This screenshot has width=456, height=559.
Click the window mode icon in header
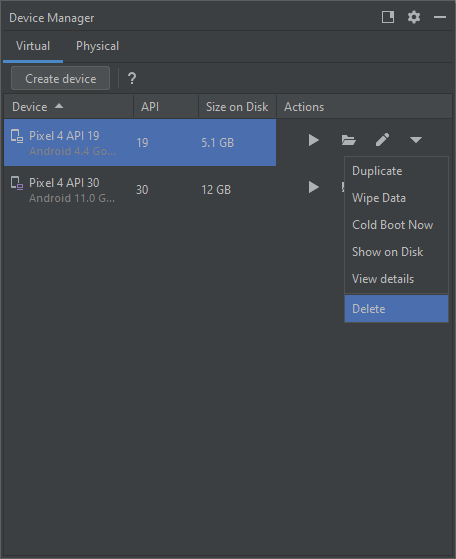point(388,17)
